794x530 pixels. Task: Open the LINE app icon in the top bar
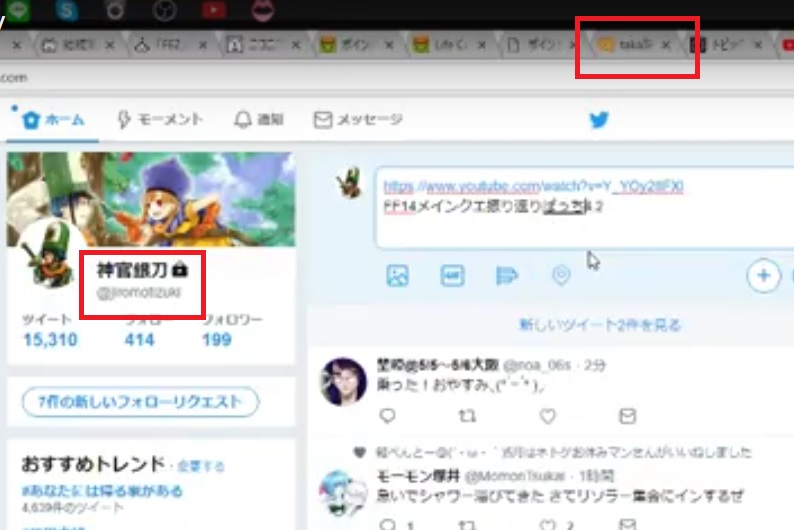click(x=19, y=9)
